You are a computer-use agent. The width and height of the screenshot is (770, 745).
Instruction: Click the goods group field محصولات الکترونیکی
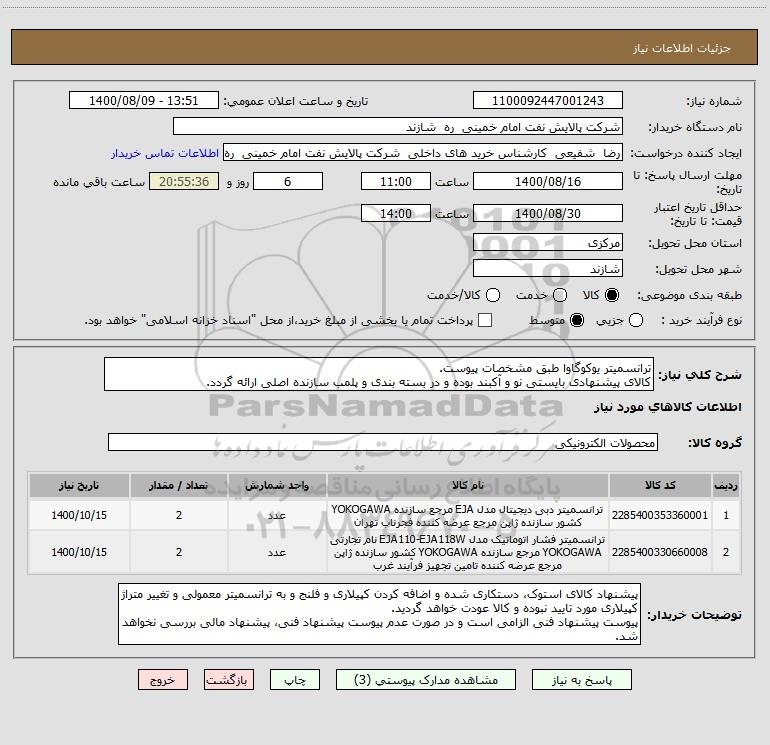click(x=383, y=442)
